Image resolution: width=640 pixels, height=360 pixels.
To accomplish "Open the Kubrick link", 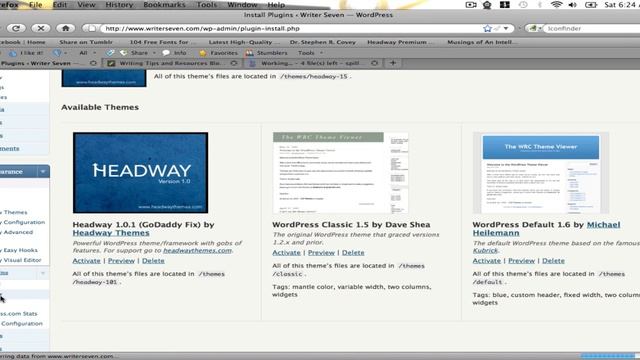I will 485,250.
